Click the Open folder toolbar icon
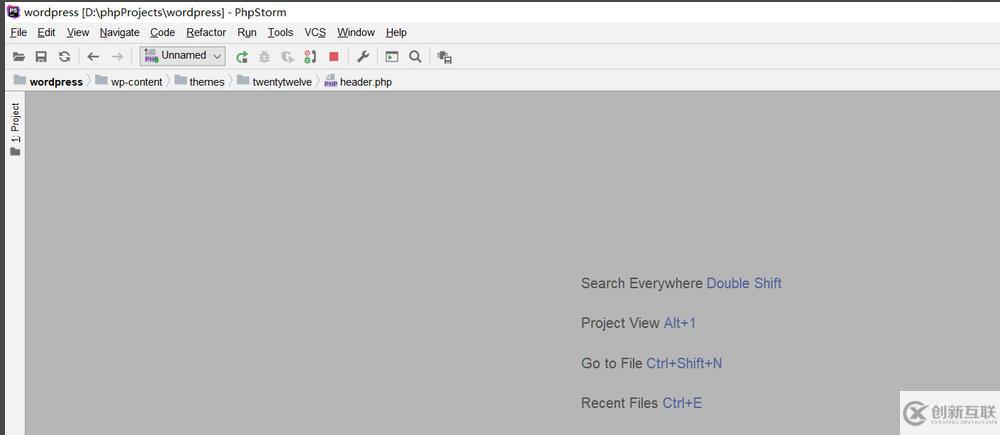This screenshot has height=435, width=1000. 19,57
